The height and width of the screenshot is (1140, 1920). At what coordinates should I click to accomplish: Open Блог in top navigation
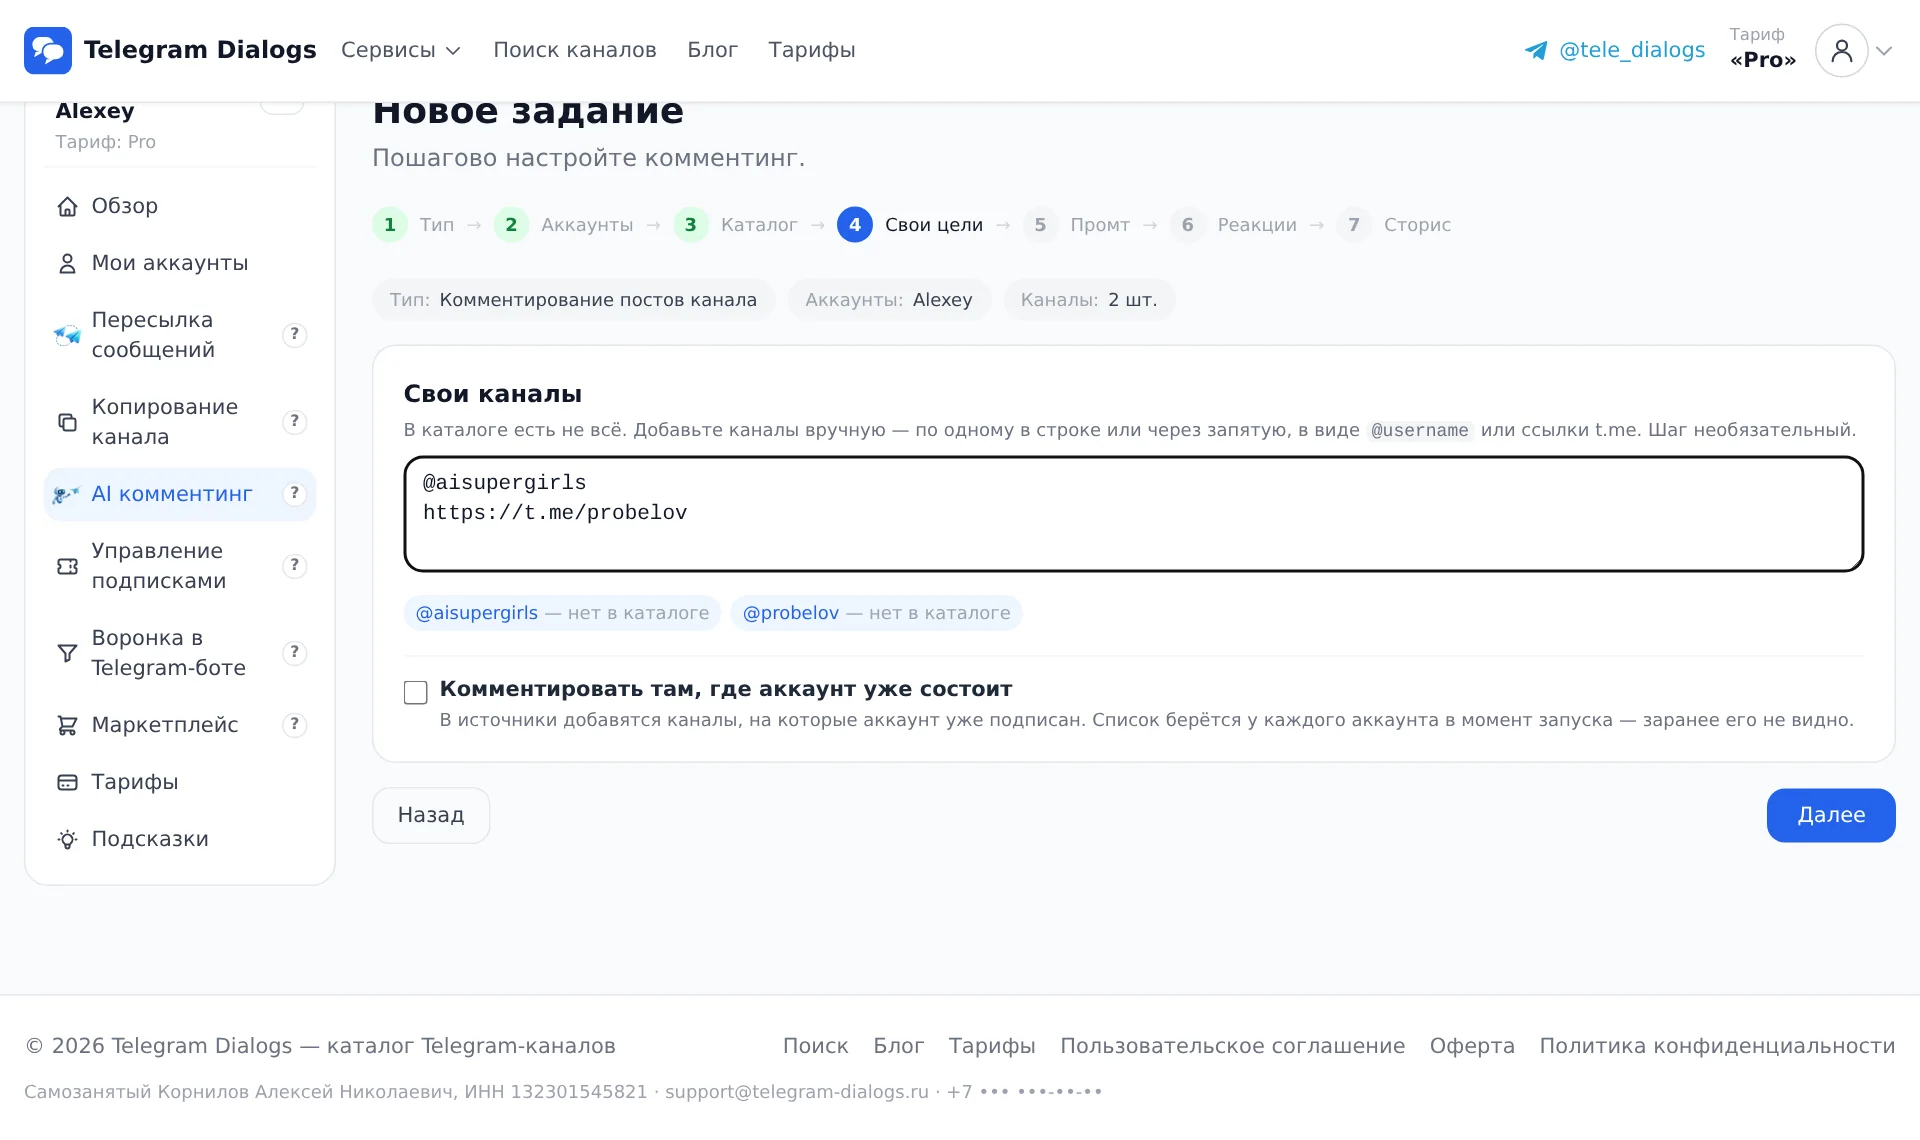713,50
